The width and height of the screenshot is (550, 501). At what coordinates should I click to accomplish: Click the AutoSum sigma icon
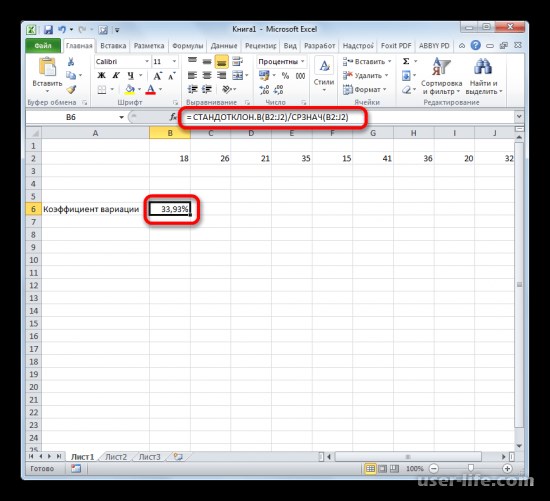(406, 62)
